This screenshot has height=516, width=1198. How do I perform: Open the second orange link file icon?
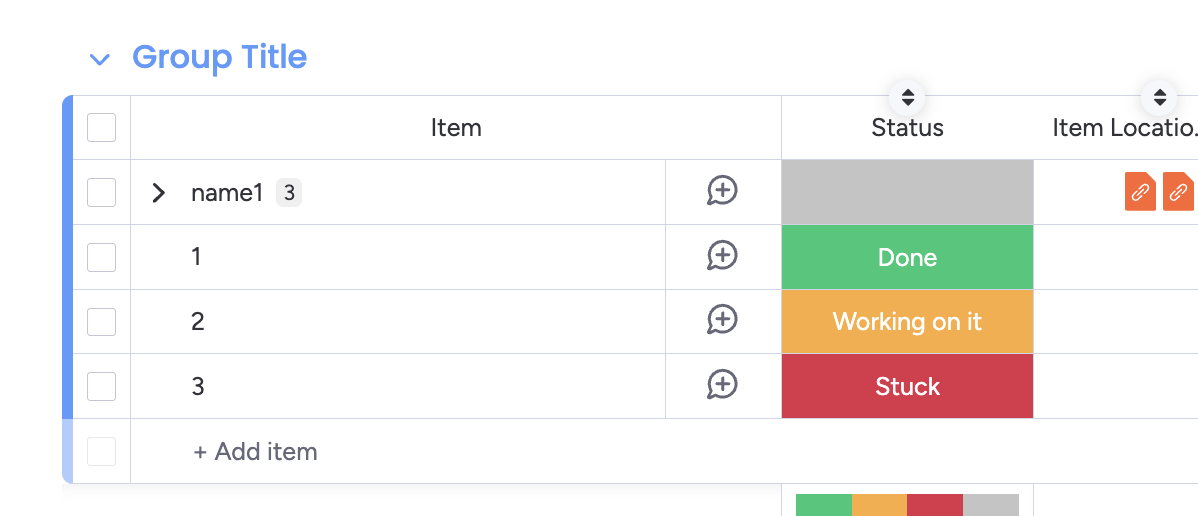coord(1177,191)
